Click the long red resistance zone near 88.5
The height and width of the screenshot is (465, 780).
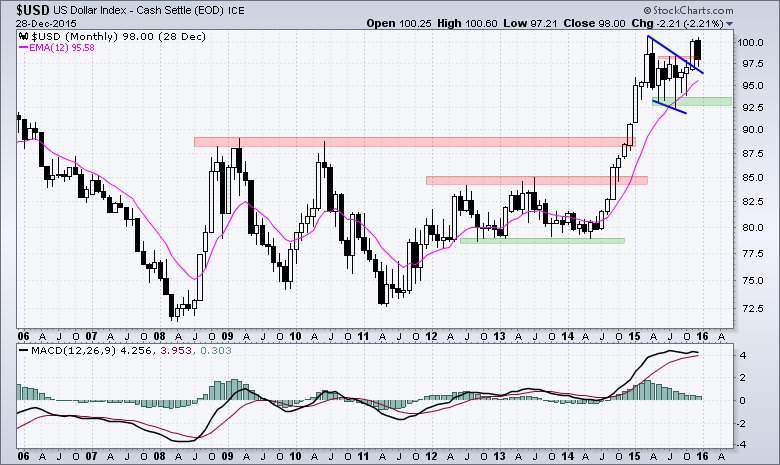410,142
